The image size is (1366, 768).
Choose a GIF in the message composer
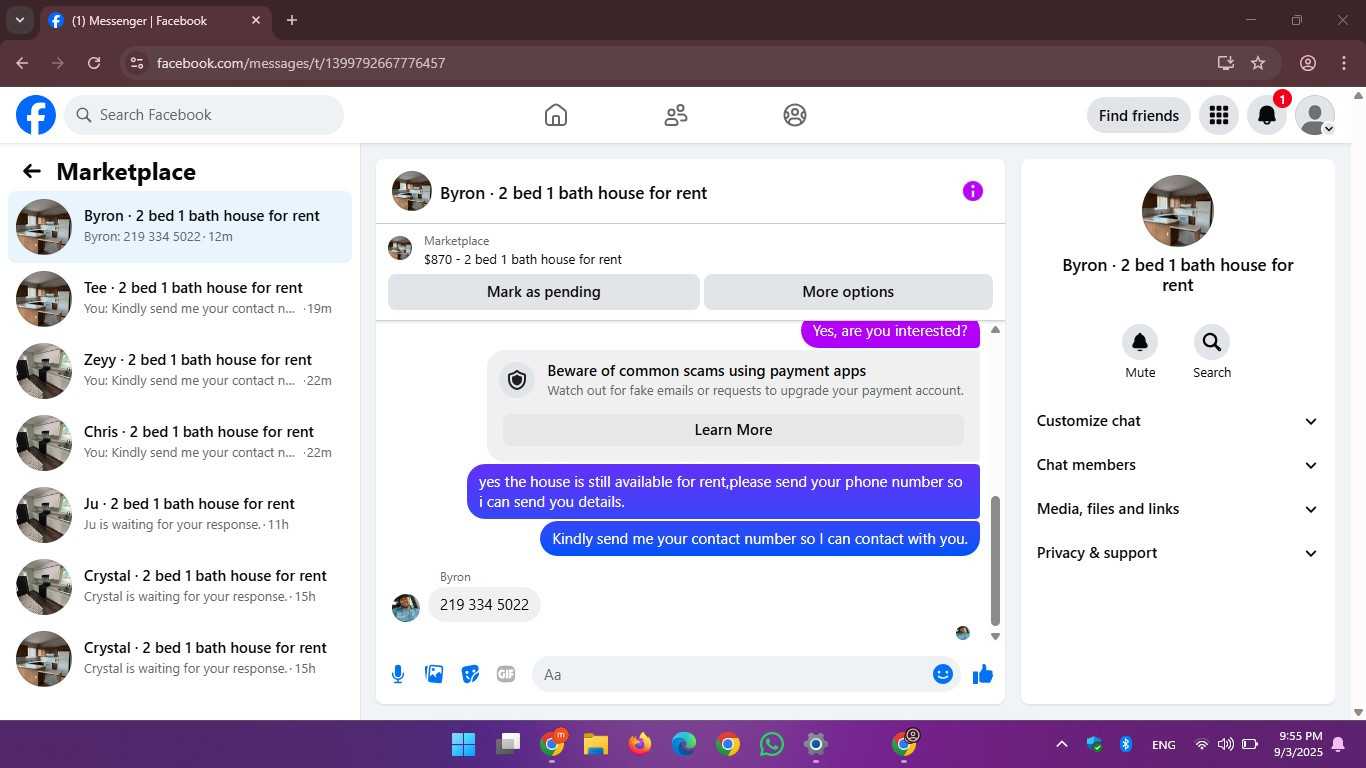506,674
